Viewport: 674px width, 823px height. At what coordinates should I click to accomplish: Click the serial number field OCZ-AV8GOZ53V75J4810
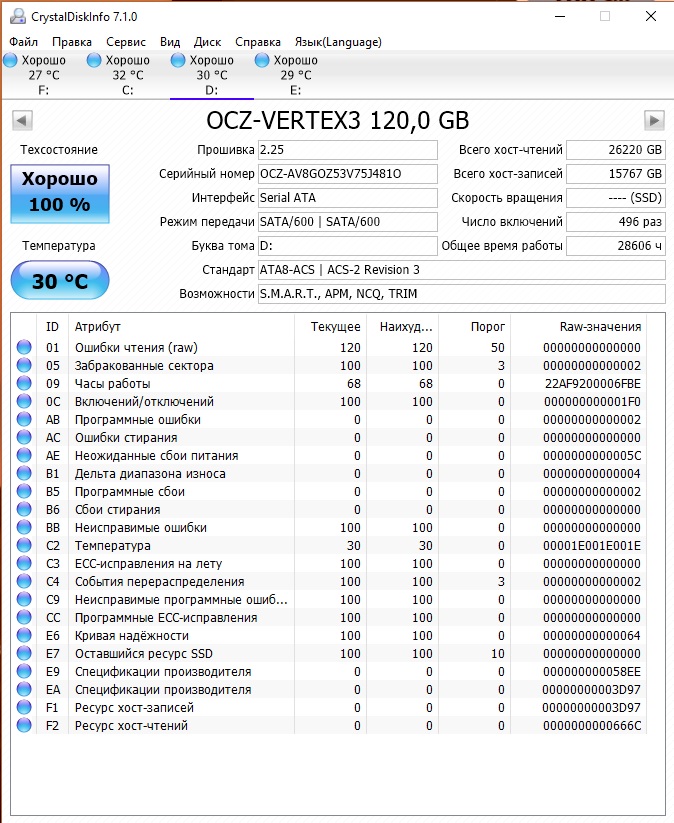tap(347, 174)
